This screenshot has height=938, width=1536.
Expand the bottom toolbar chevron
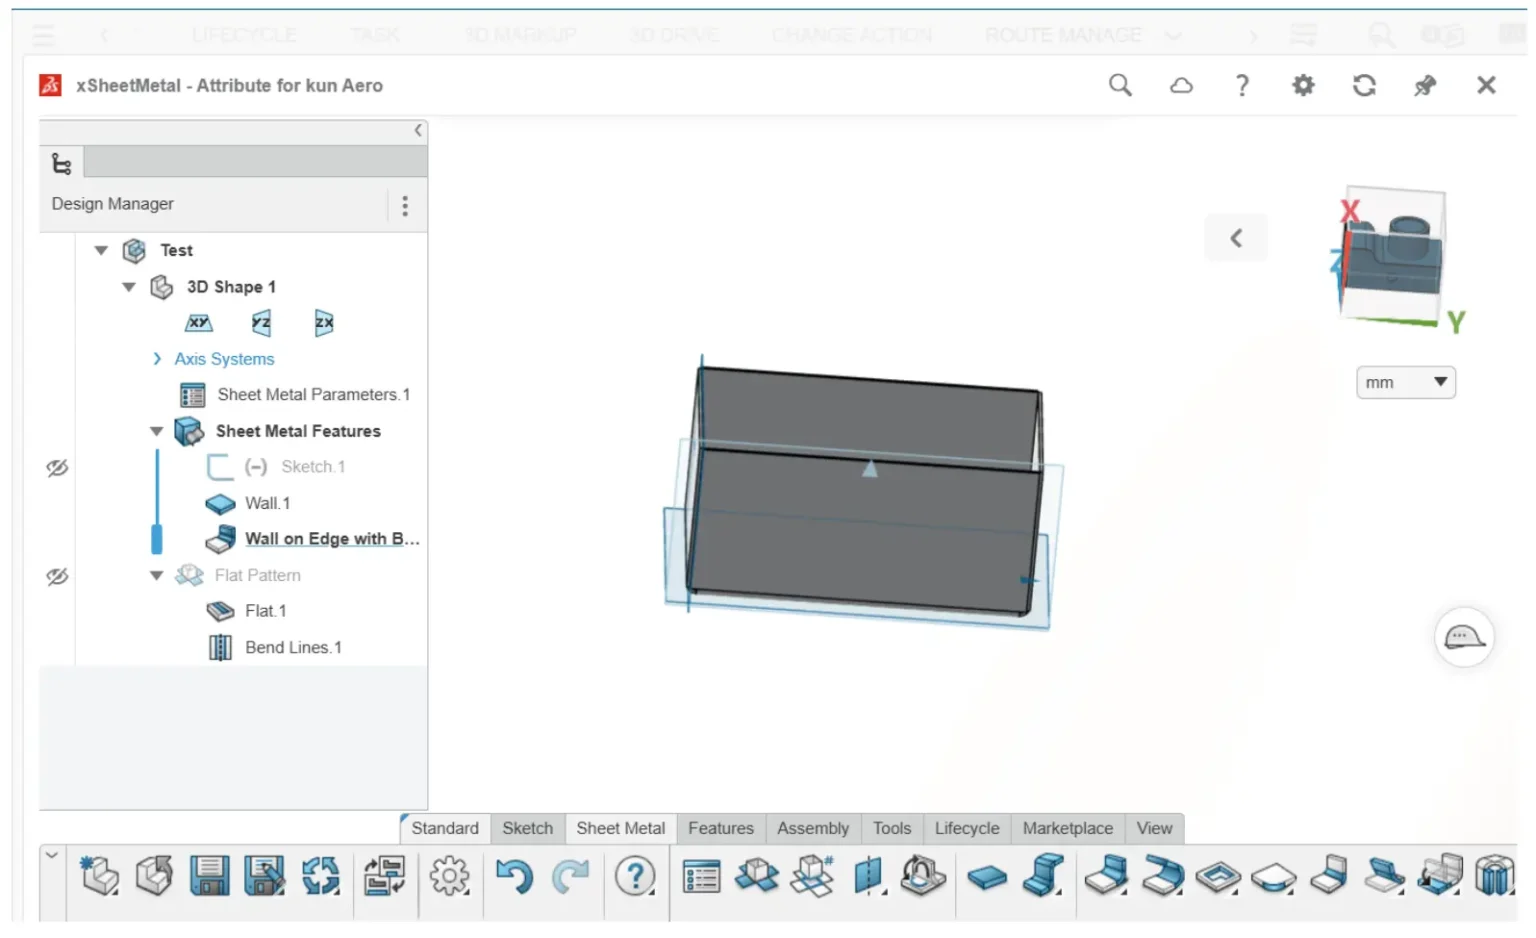52,855
